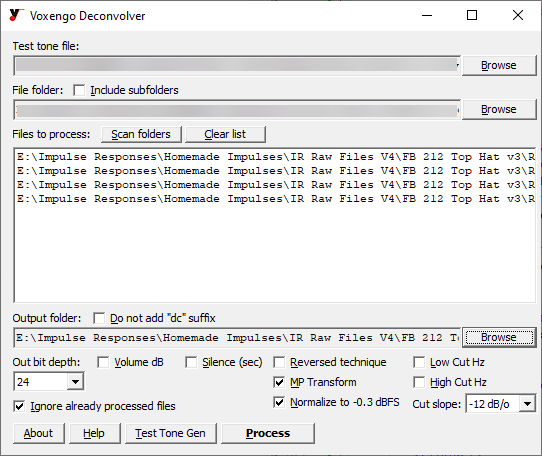Enable the Volume dB checkbox
The image size is (542, 456).
click(x=103, y=362)
